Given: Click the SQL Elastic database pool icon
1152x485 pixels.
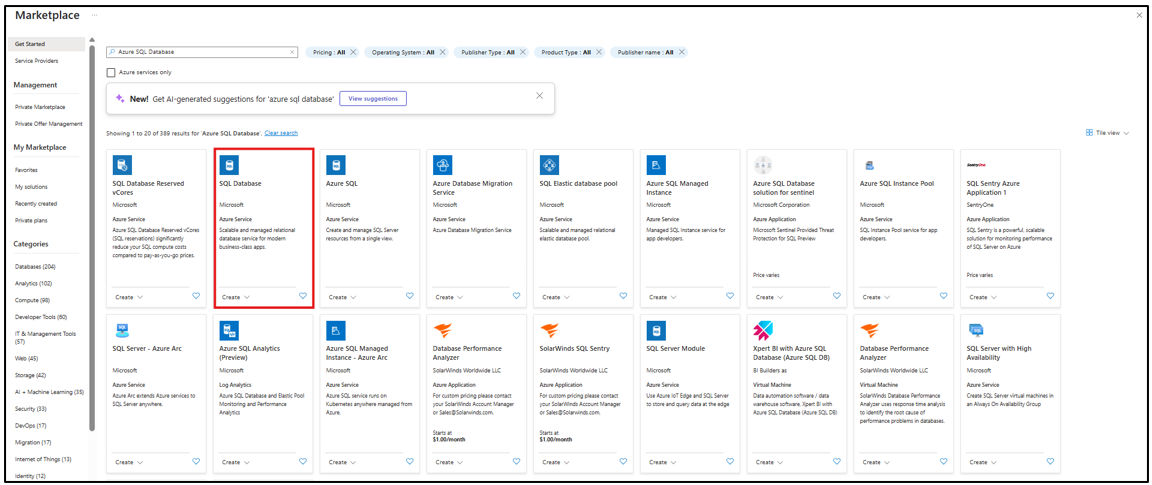Looking at the screenshot, I should (x=549, y=165).
